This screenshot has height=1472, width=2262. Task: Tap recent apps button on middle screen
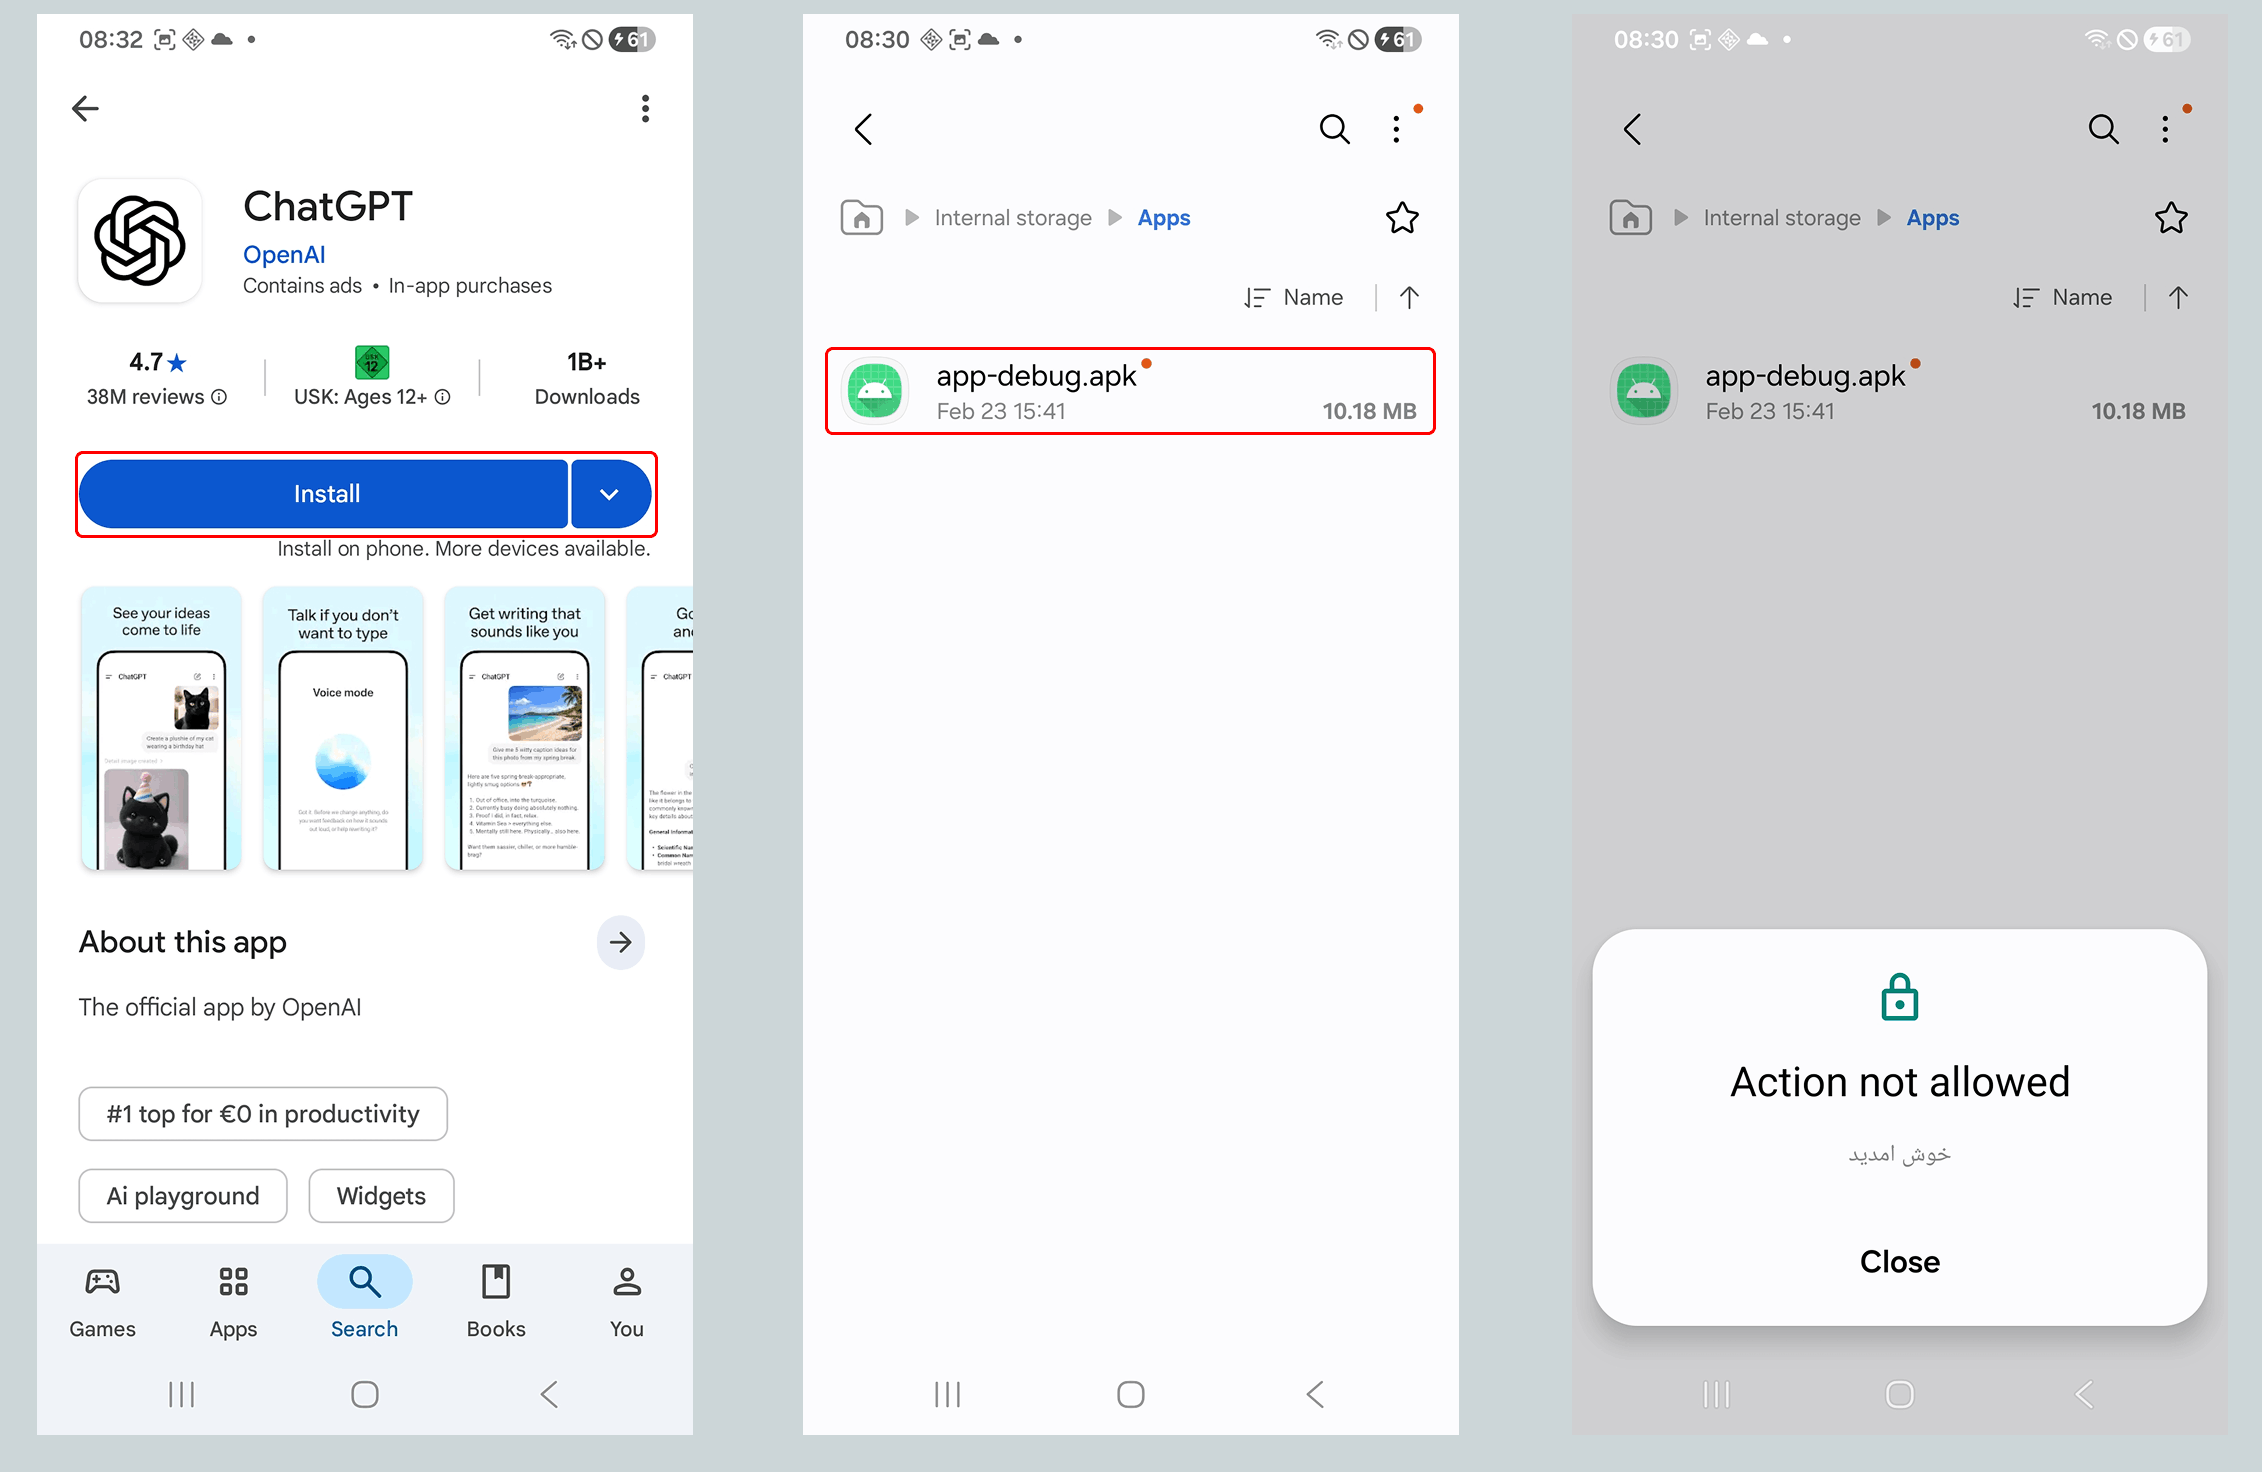click(x=947, y=1394)
